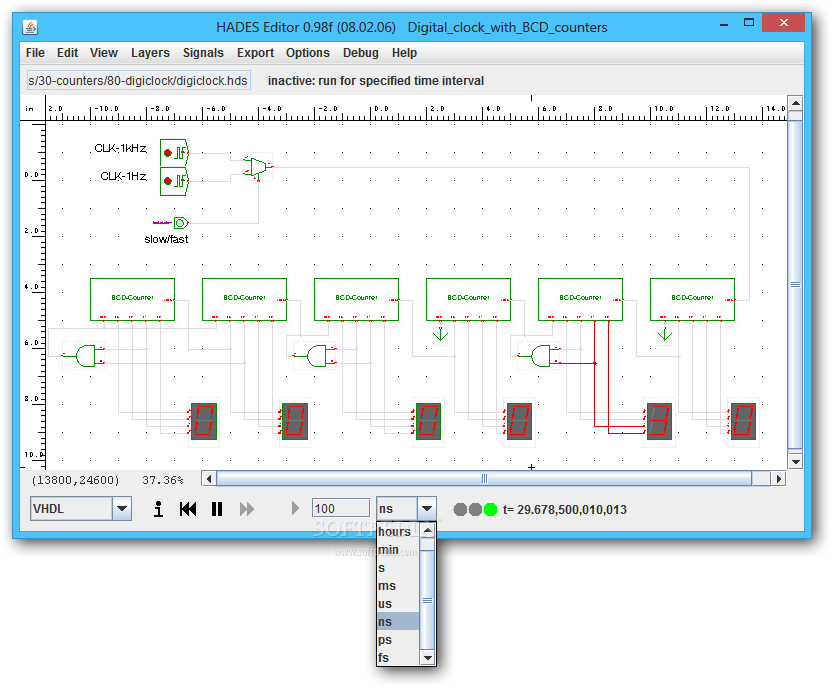Screen dimensions: 832x687
Task: Click the fifth seven-segment display with red wires
Action: coord(658,422)
